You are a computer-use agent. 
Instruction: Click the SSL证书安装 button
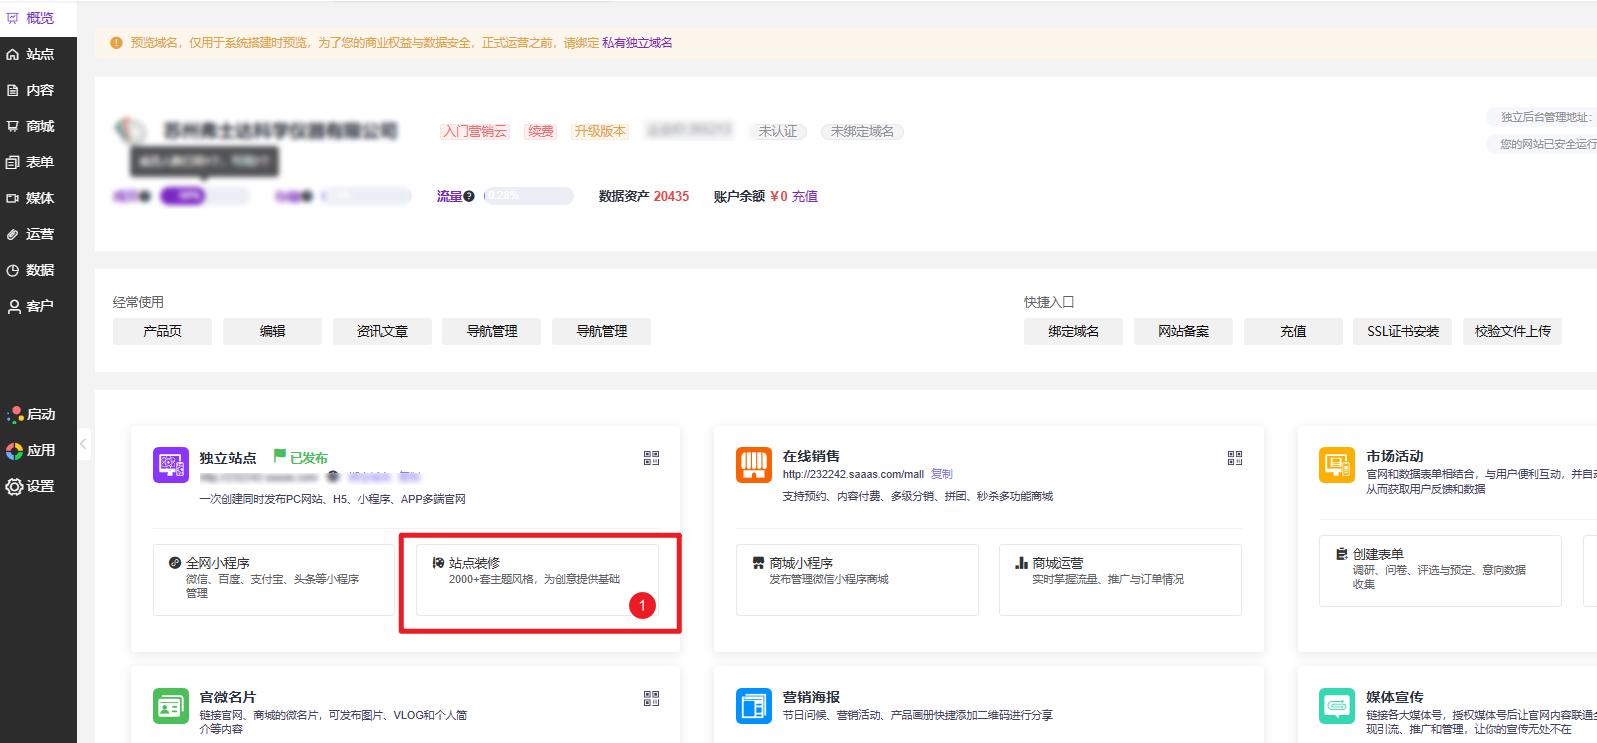tap(1402, 331)
